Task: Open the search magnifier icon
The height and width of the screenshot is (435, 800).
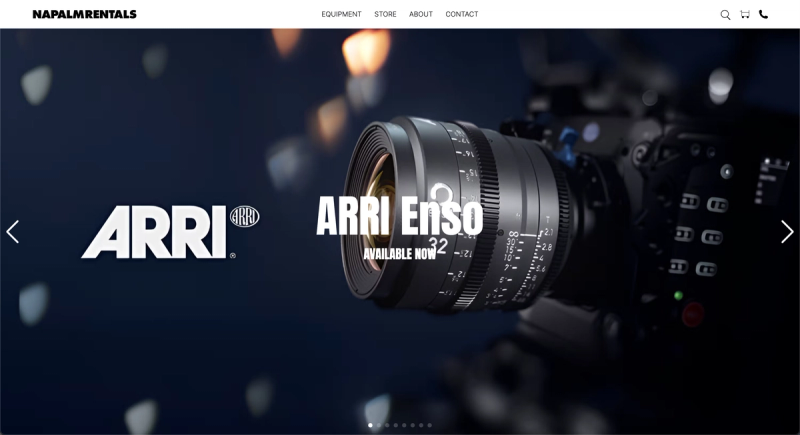Action: coord(725,15)
